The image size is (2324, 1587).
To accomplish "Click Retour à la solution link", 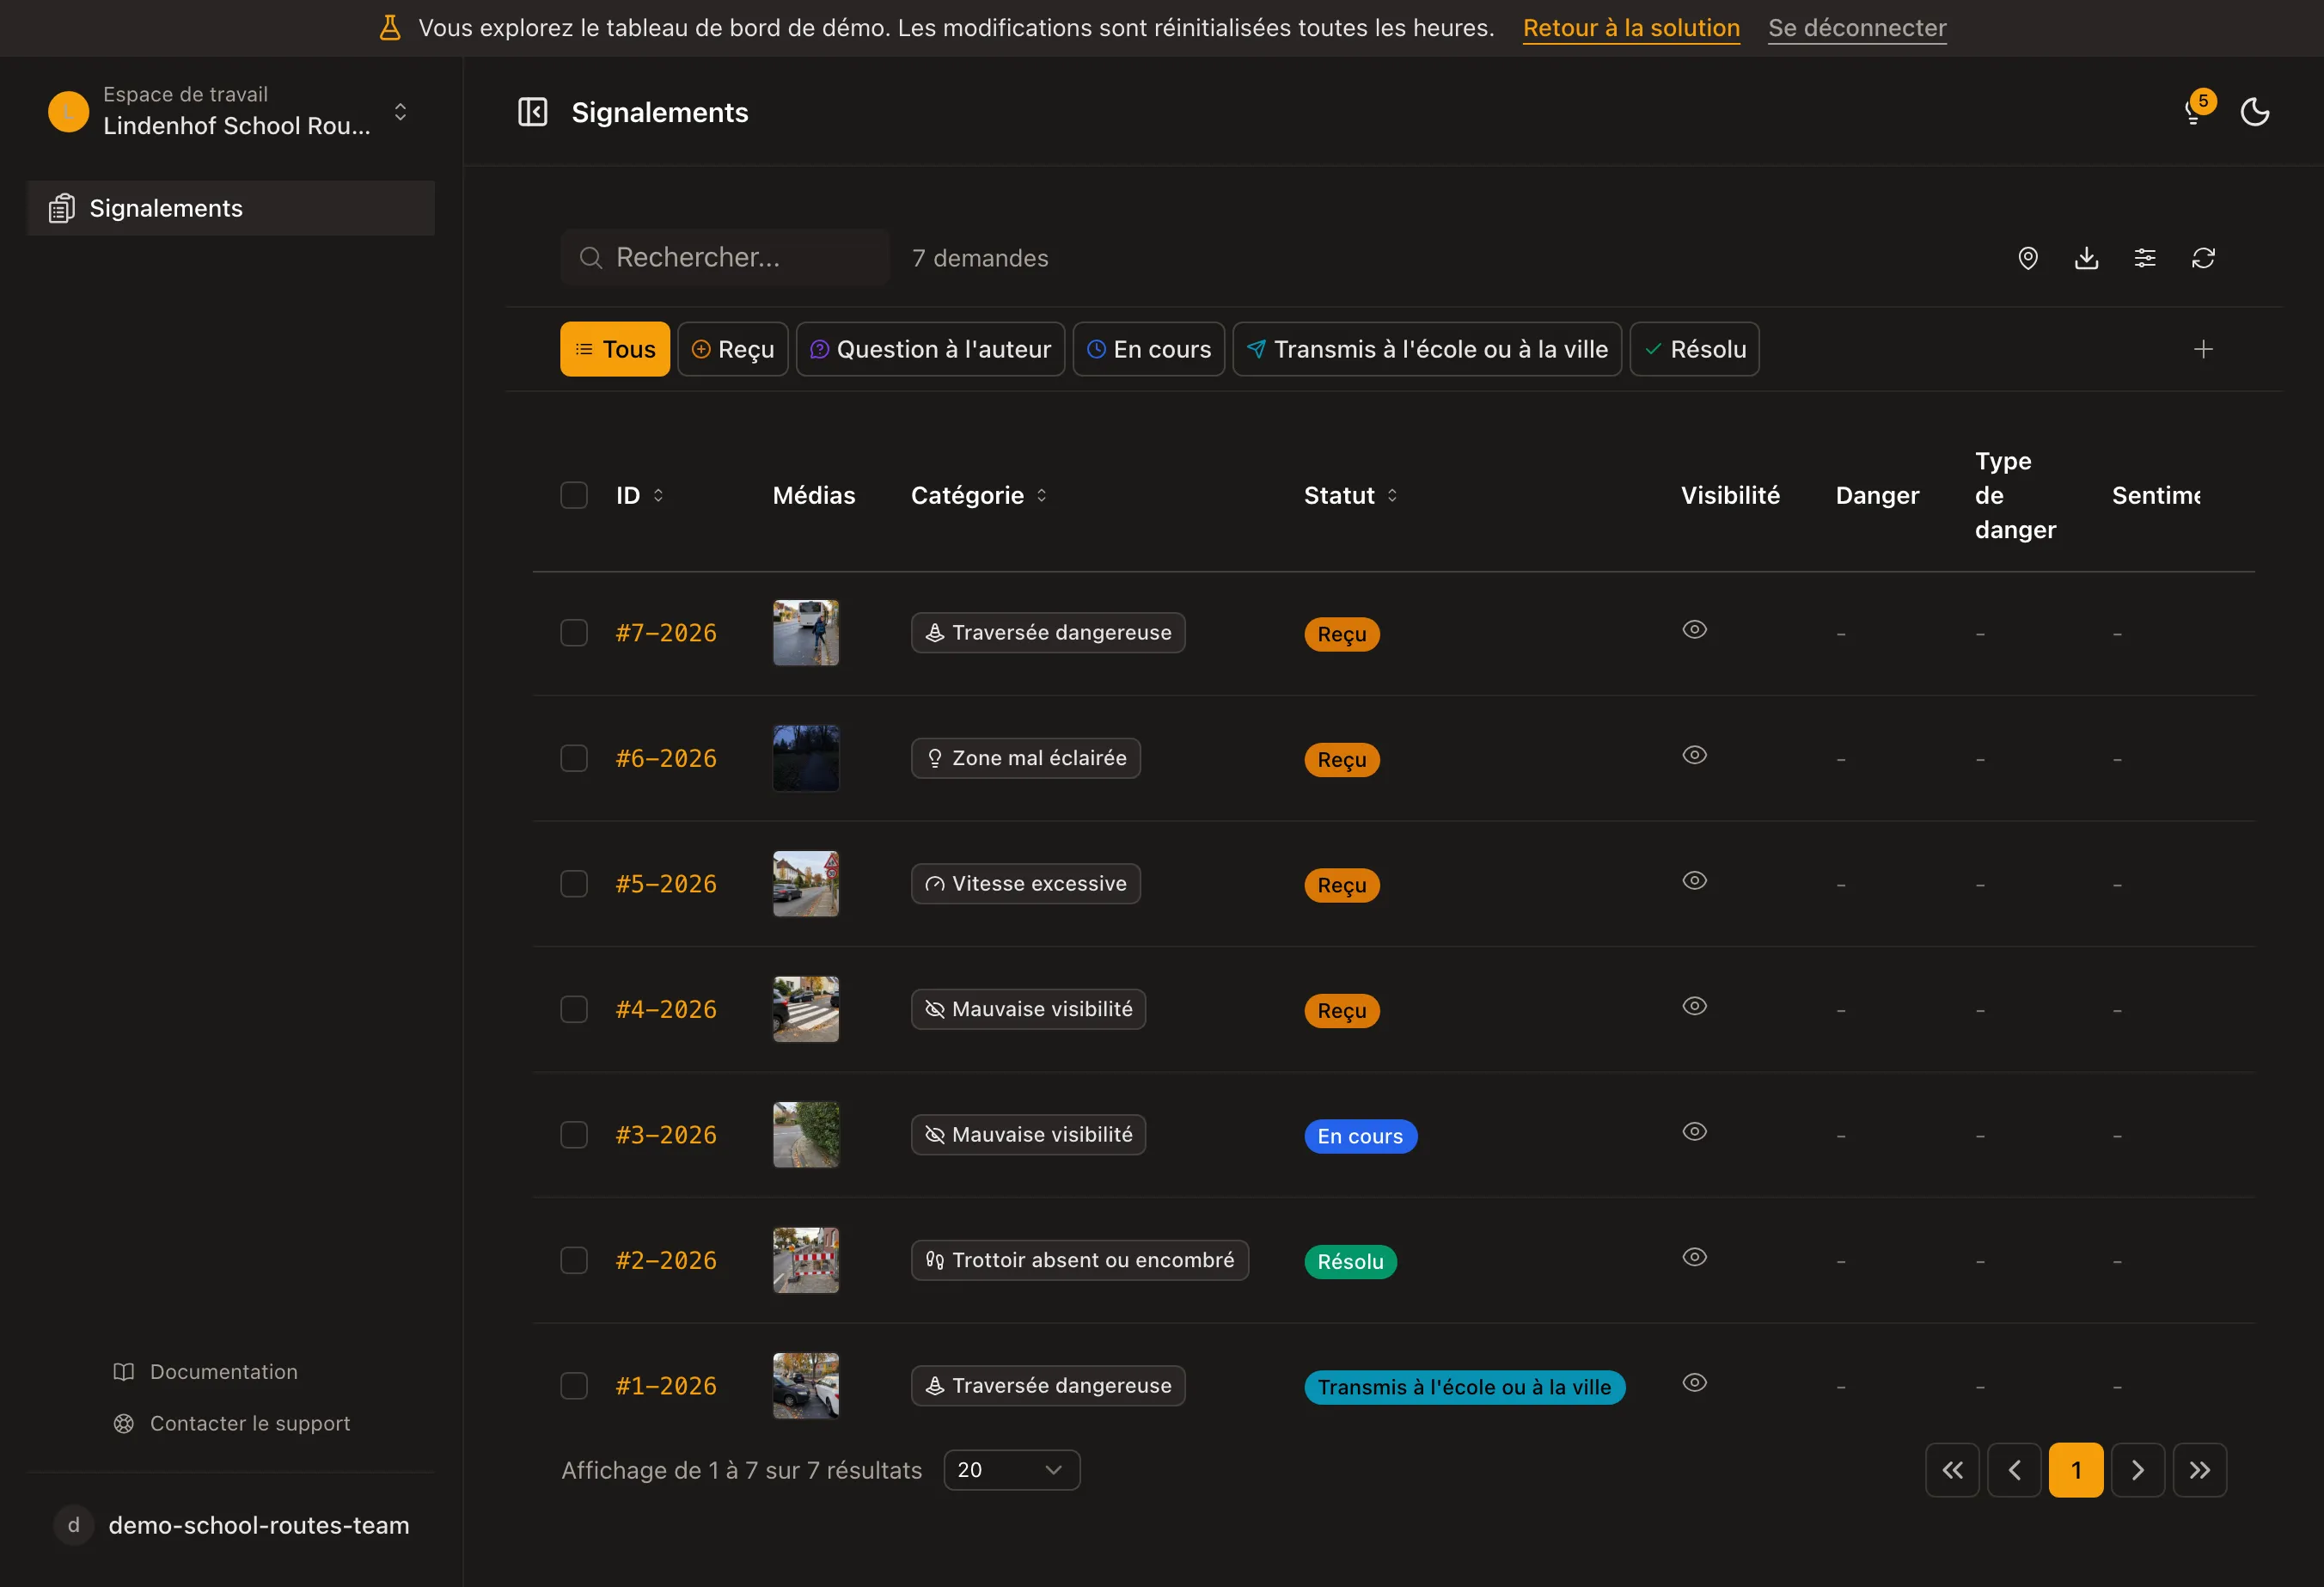I will pyautogui.click(x=1631, y=28).
